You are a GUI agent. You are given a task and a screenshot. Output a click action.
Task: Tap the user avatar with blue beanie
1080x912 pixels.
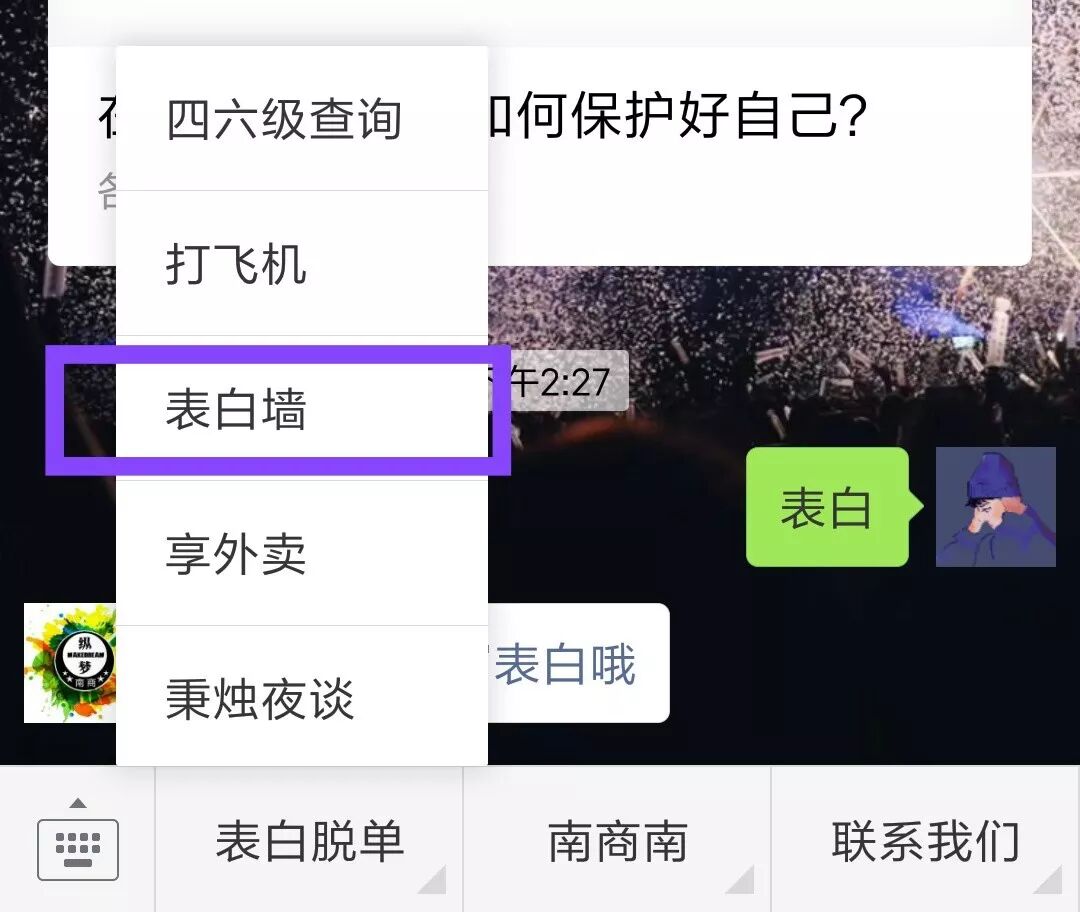pos(995,507)
